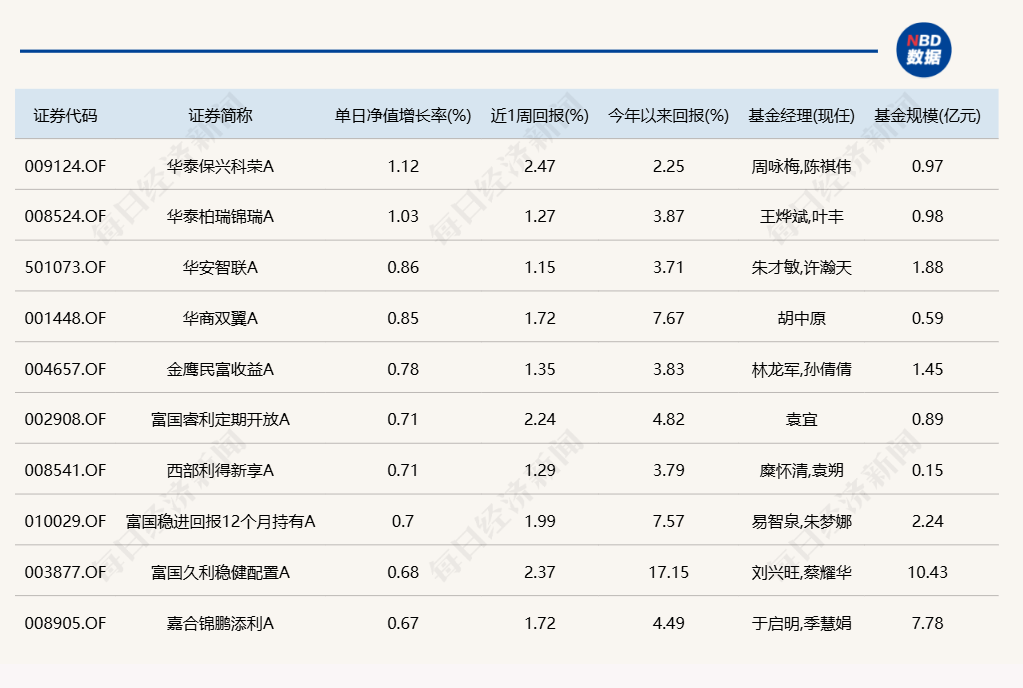Click the daily growth value 0.67

[x=403, y=623]
